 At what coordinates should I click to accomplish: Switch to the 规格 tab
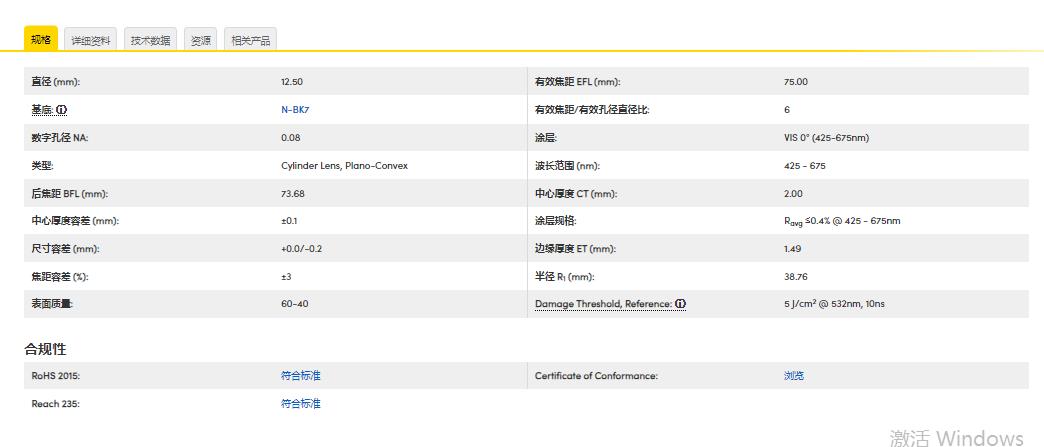coord(41,39)
